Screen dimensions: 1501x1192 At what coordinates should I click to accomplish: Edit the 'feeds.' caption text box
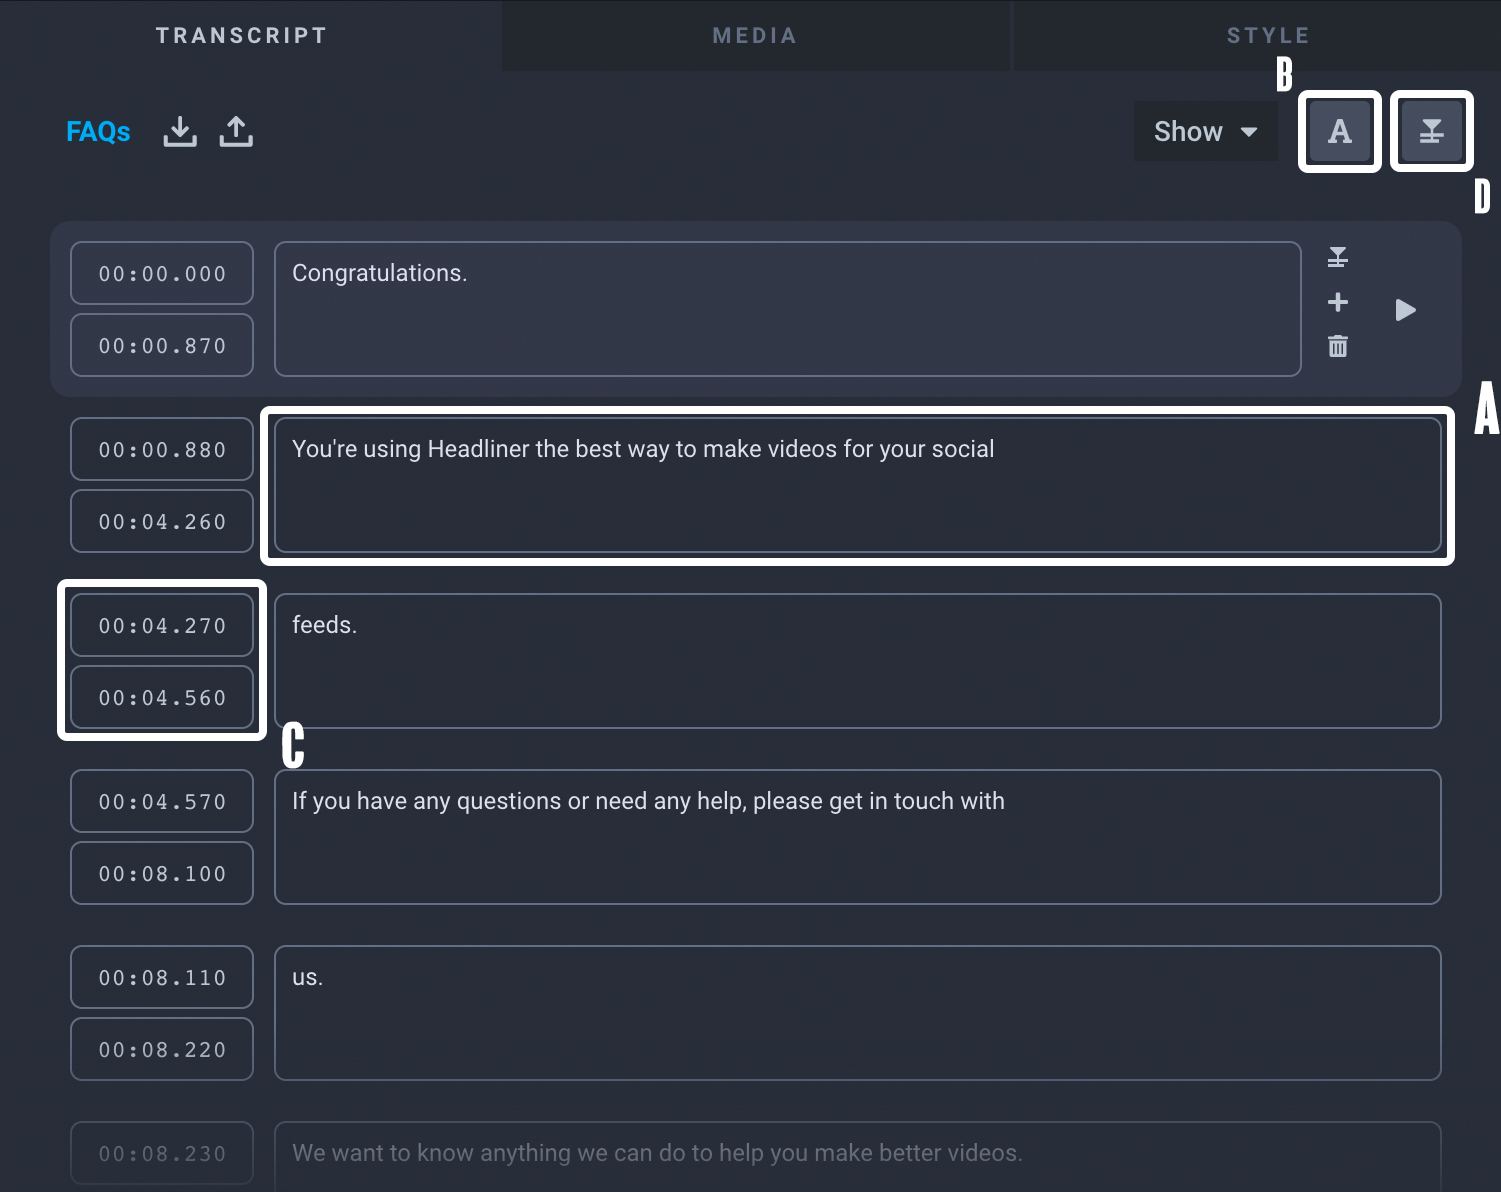857,661
